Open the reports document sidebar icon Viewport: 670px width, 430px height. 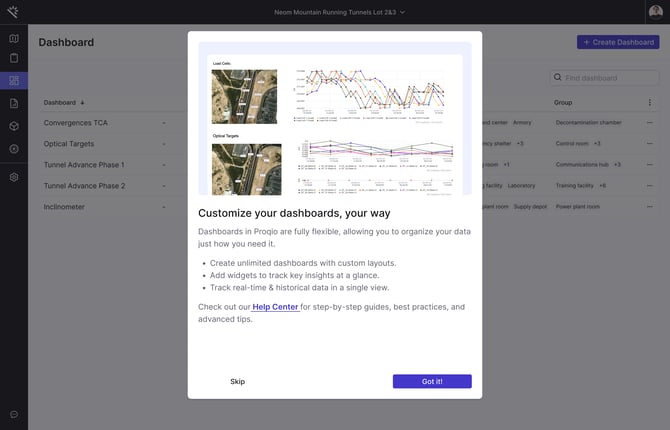point(14,103)
